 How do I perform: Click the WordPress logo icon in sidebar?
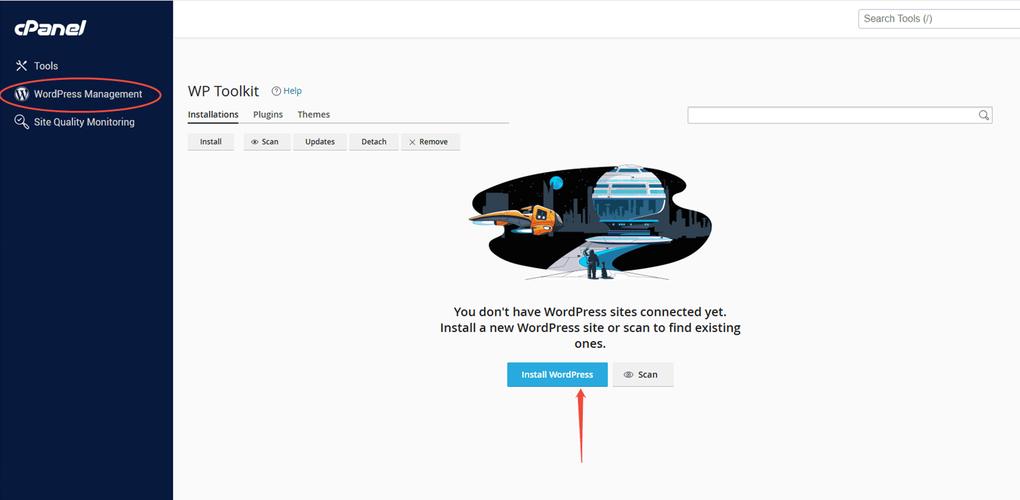pyautogui.click(x=21, y=94)
